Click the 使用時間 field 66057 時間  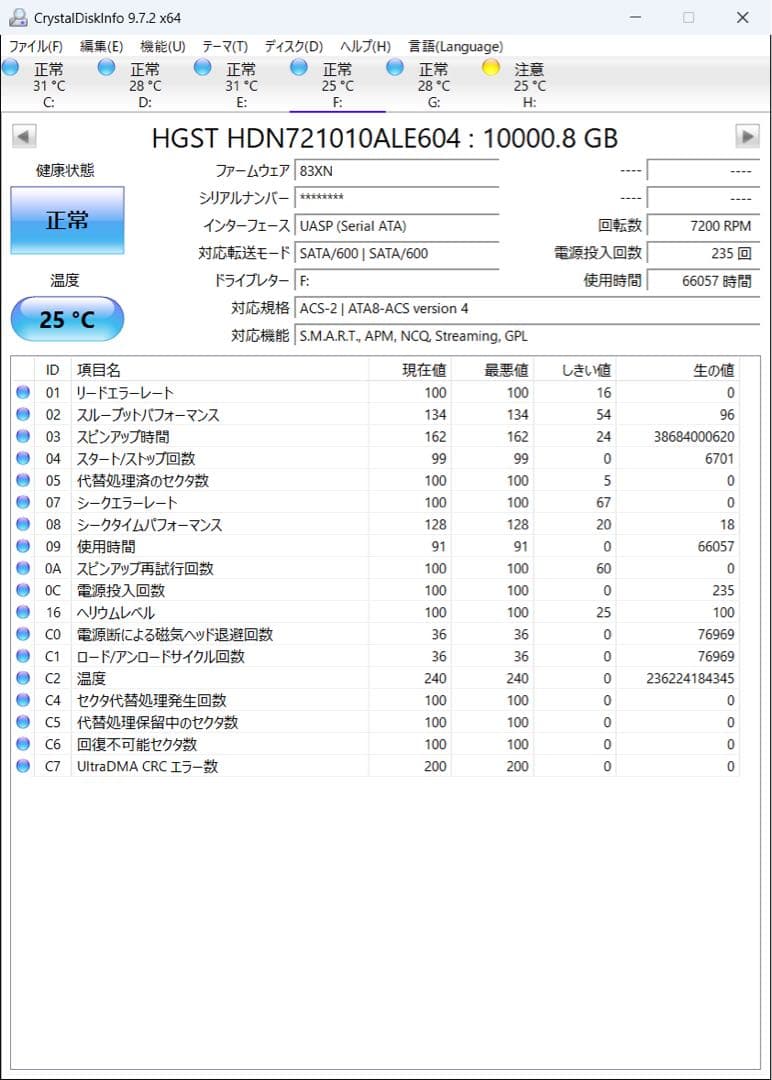click(x=703, y=281)
